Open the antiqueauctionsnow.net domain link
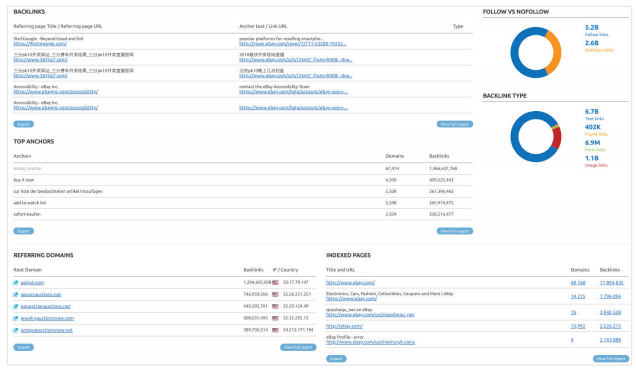 pos(47,330)
